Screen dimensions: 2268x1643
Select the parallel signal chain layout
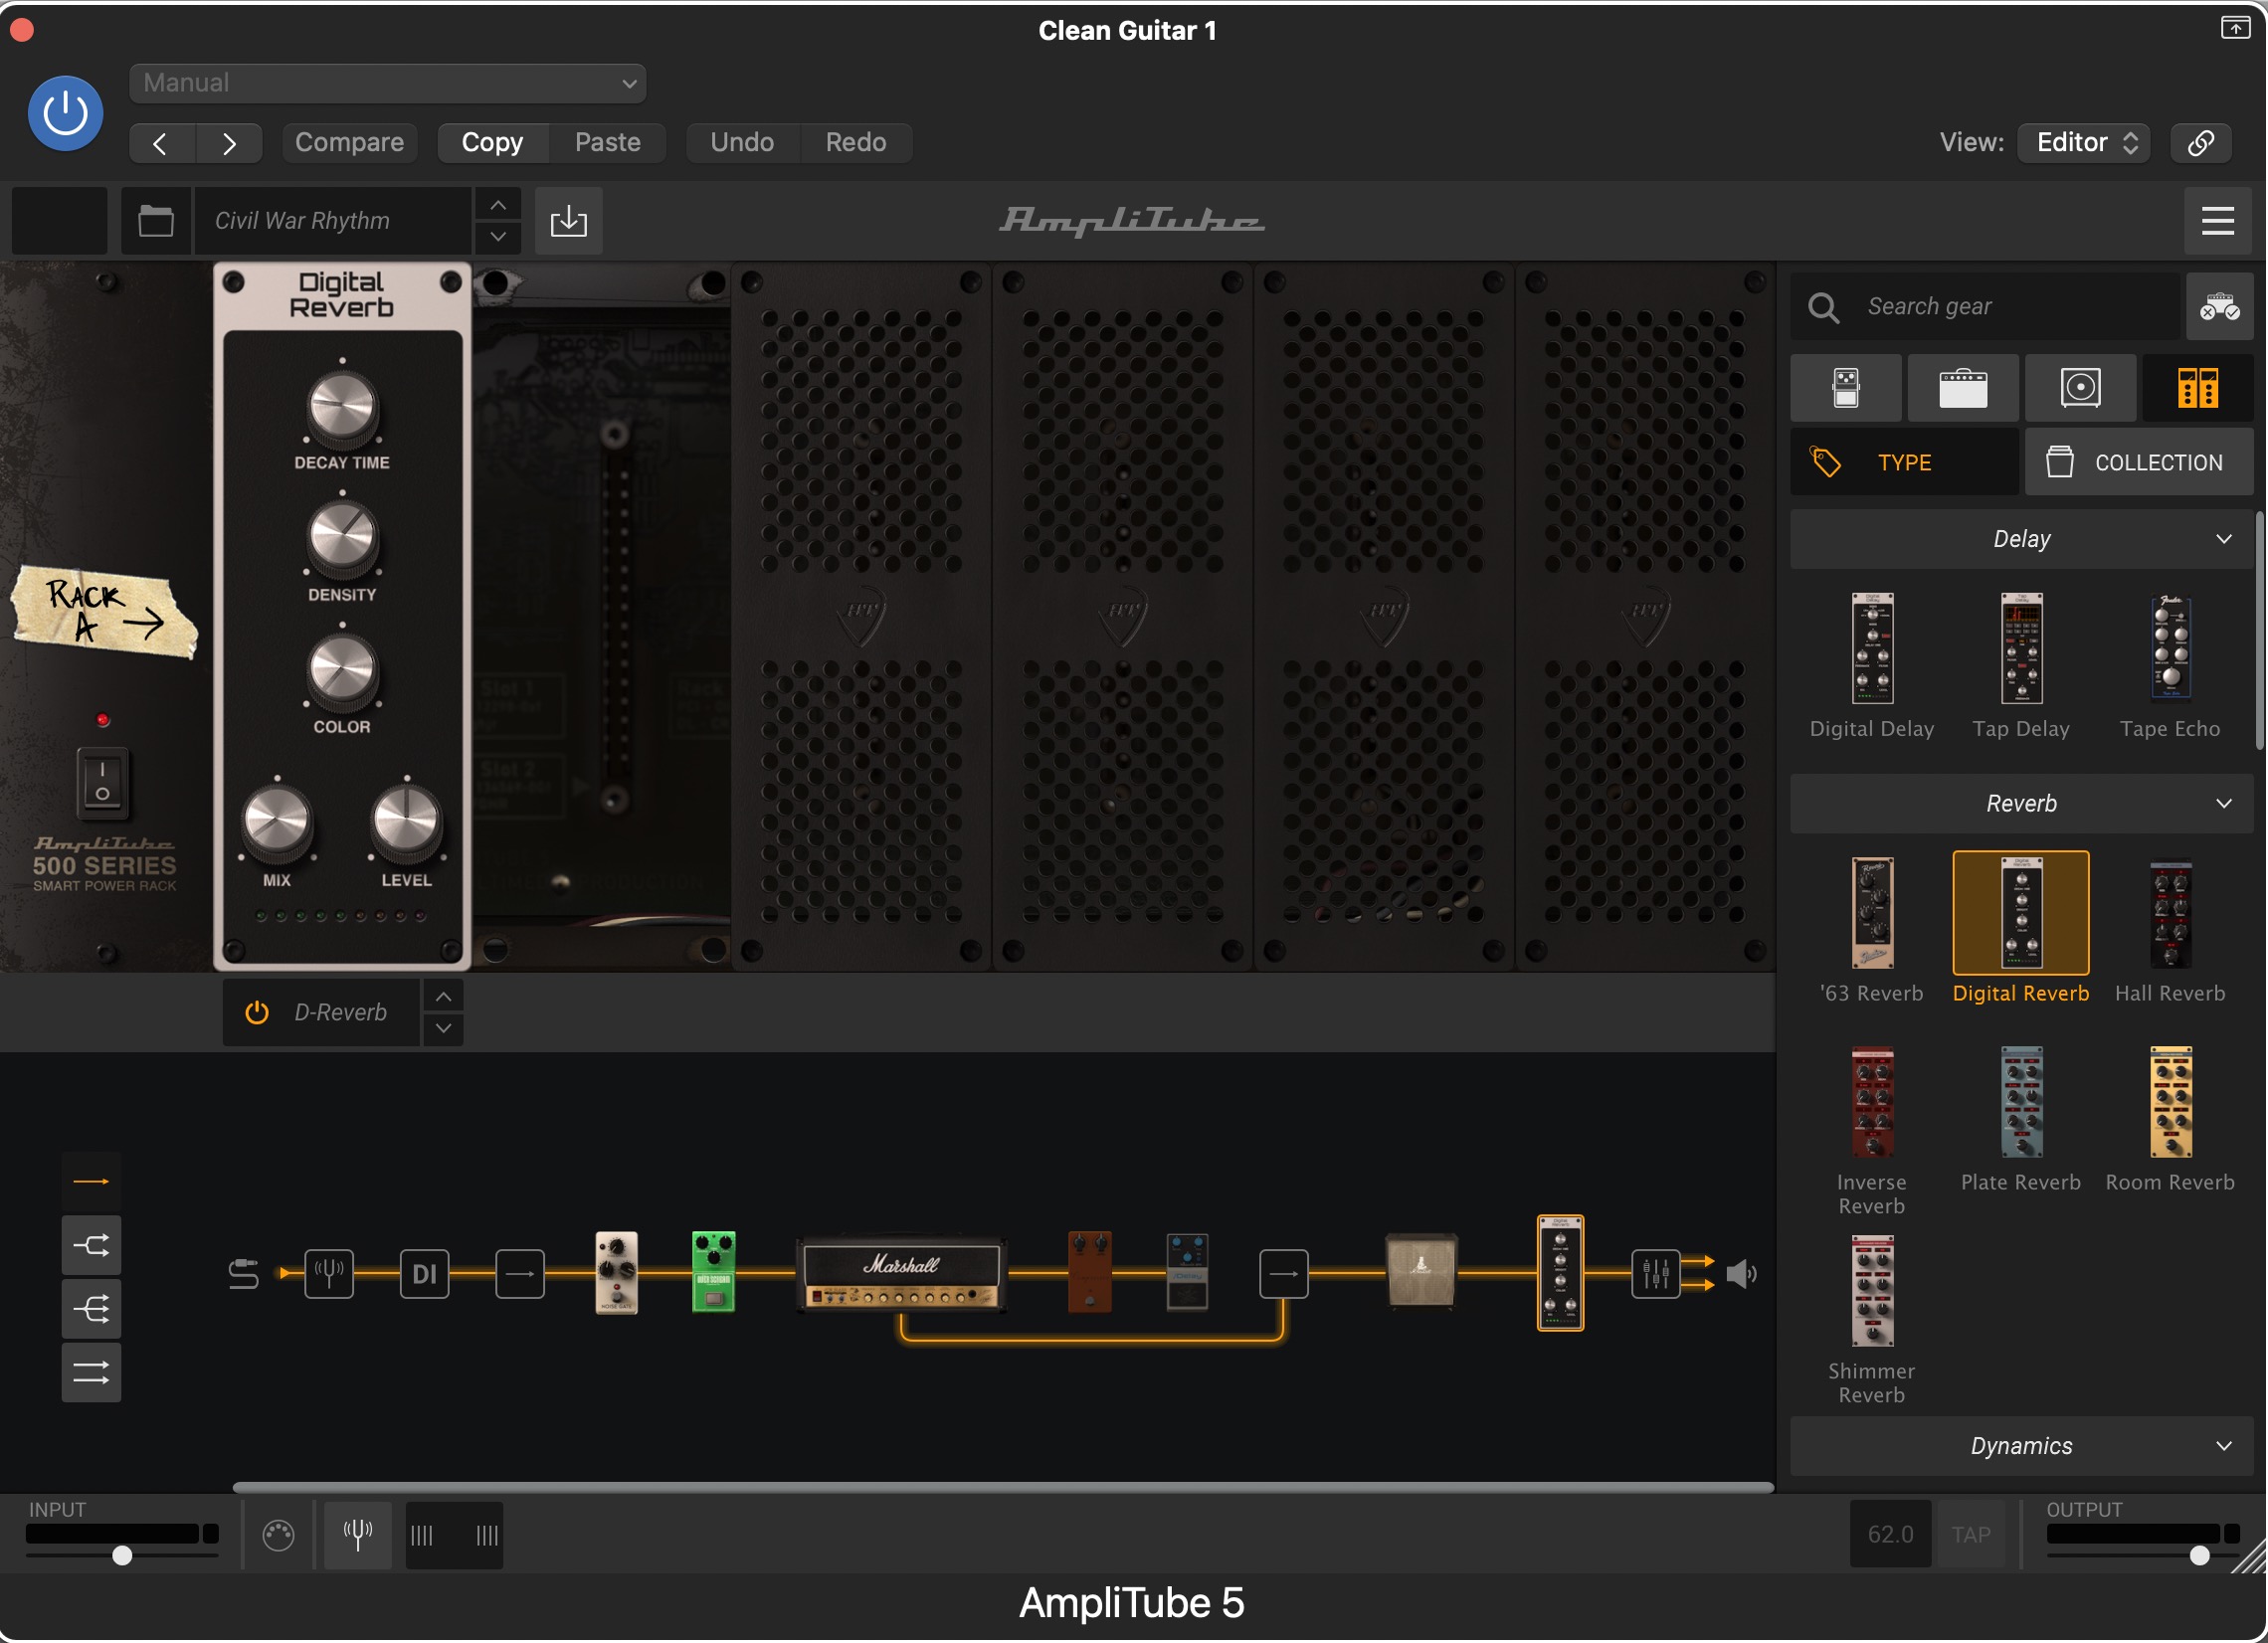(91, 1372)
